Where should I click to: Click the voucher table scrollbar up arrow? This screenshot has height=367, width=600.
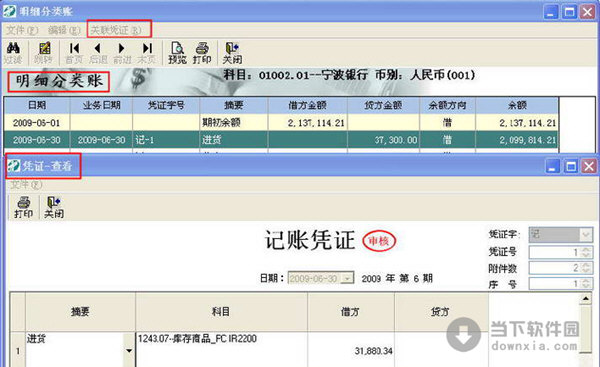pyautogui.click(x=586, y=298)
